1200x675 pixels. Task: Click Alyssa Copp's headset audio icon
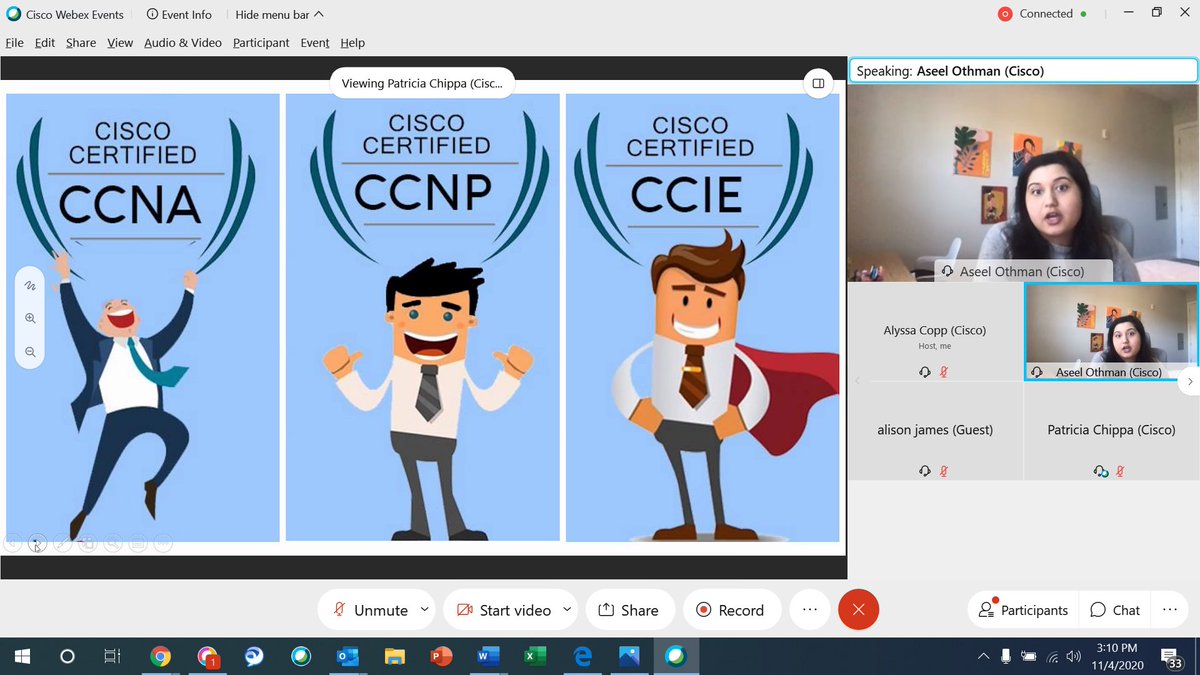tap(926, 371)
